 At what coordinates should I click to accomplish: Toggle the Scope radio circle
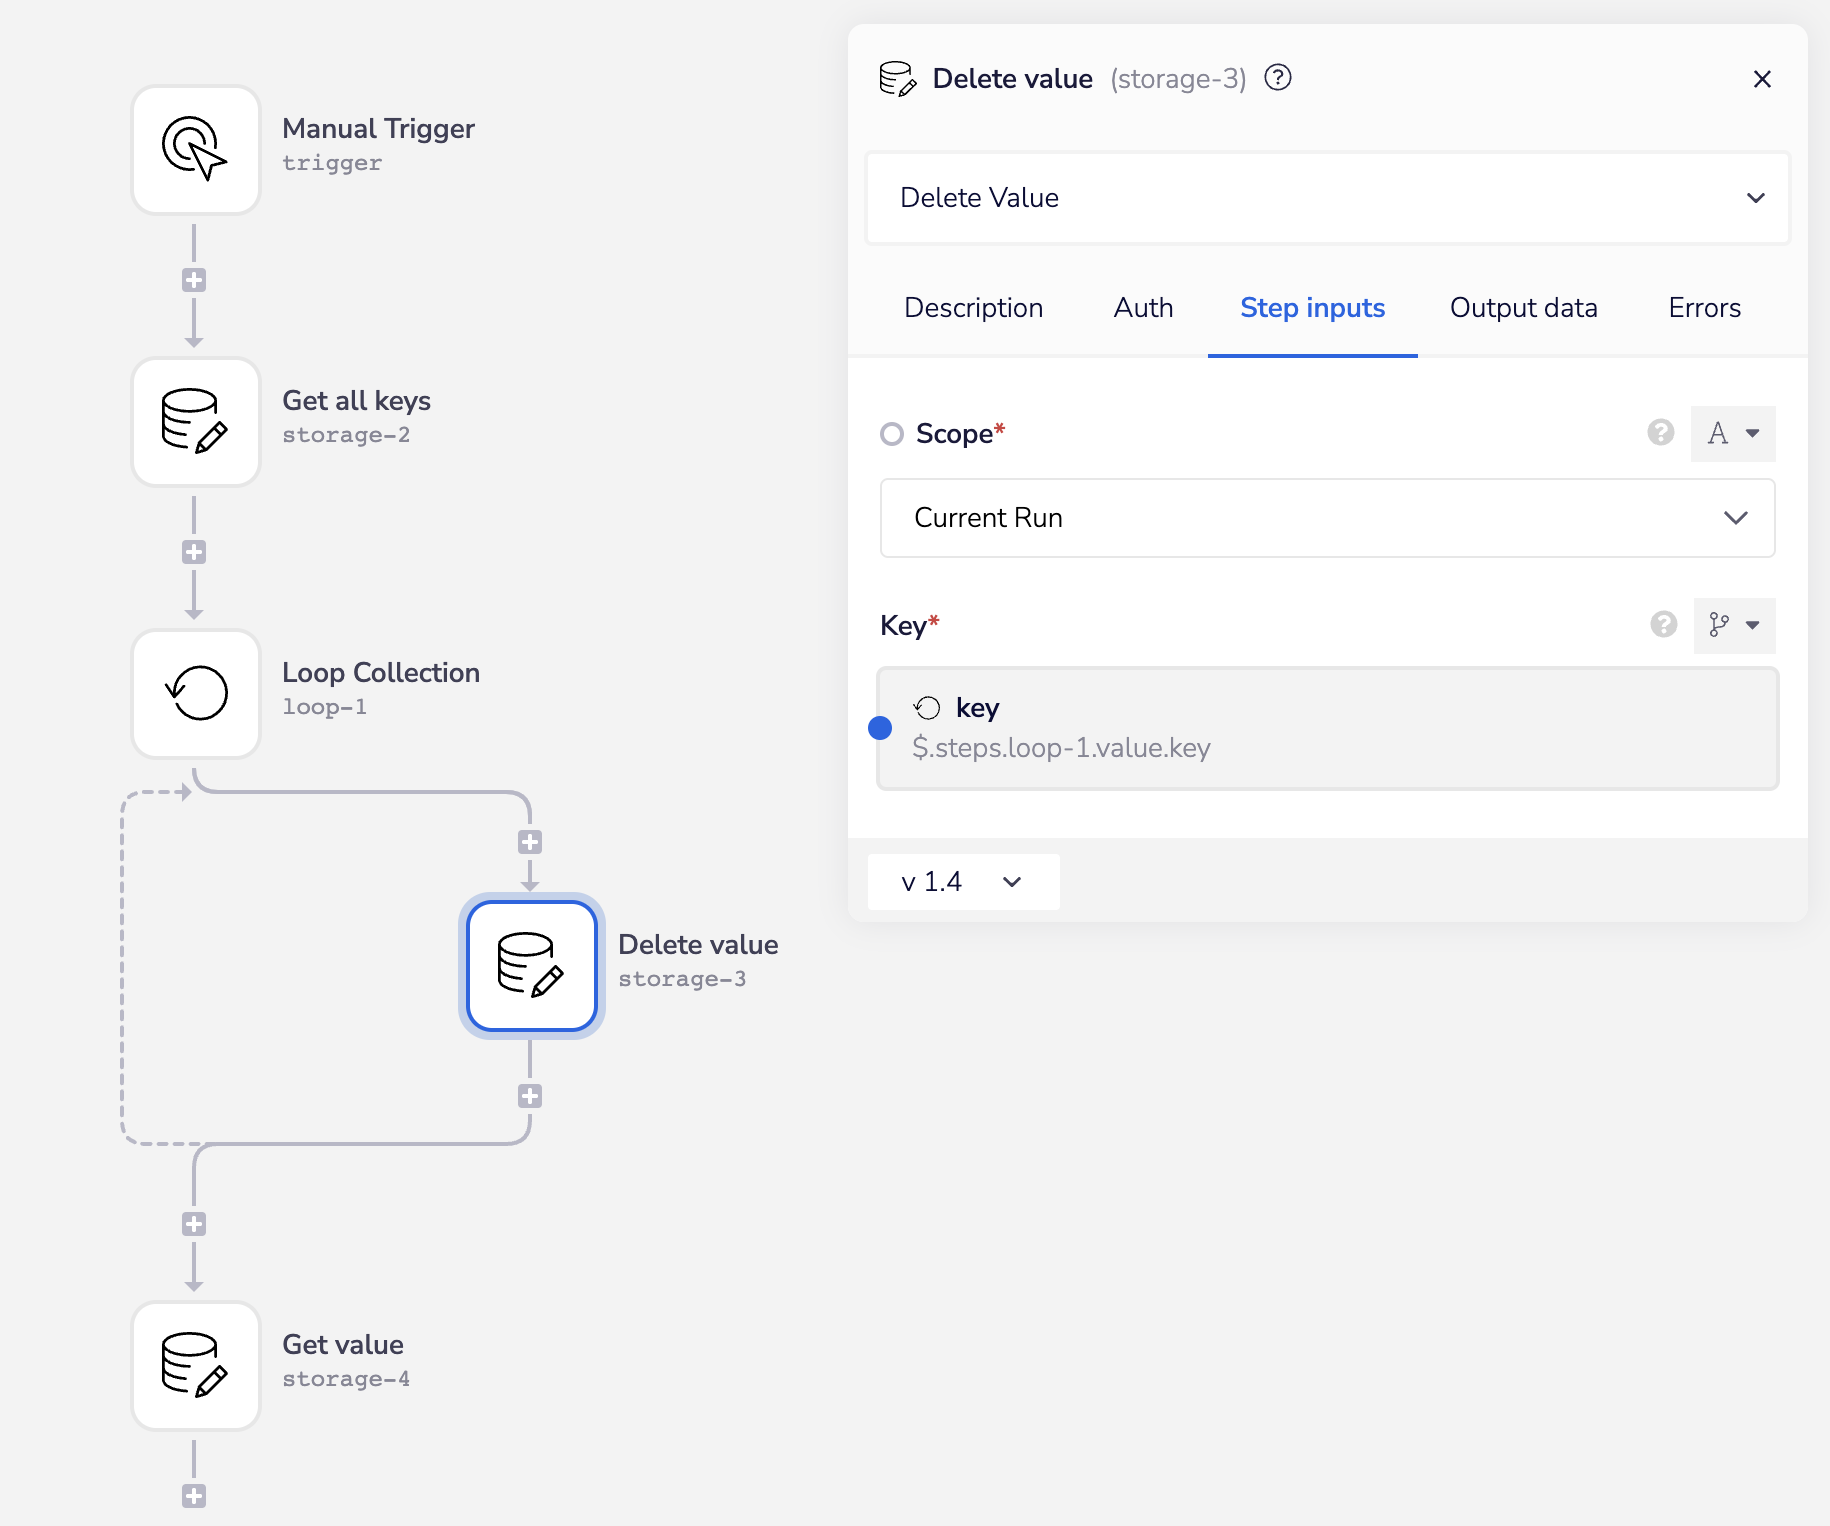891,434
